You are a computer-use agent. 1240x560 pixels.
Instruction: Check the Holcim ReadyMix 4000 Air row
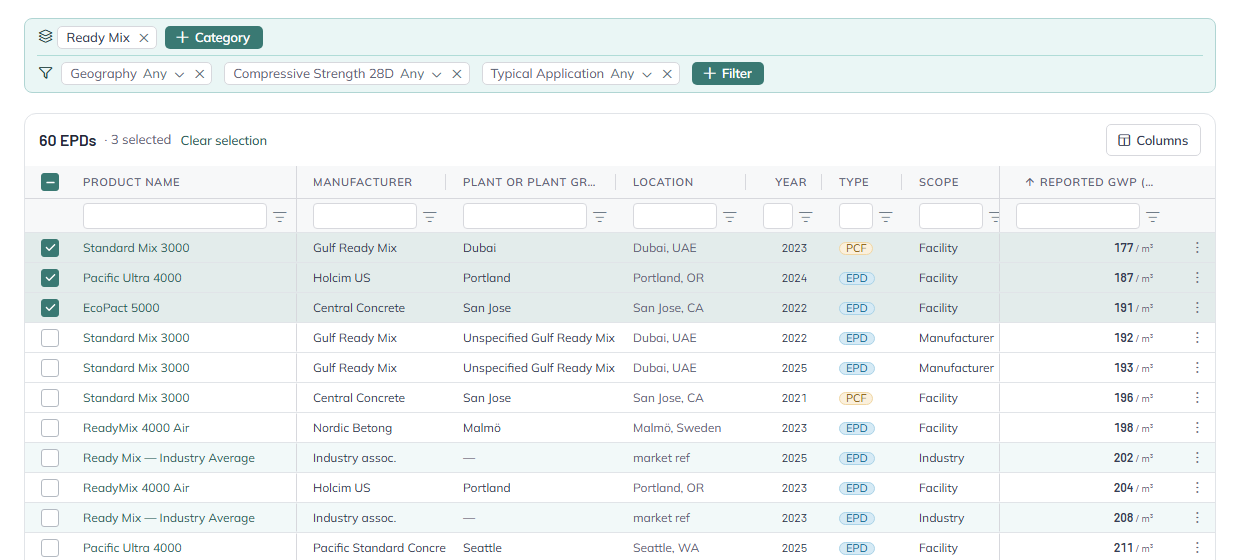tap(50, 488)
